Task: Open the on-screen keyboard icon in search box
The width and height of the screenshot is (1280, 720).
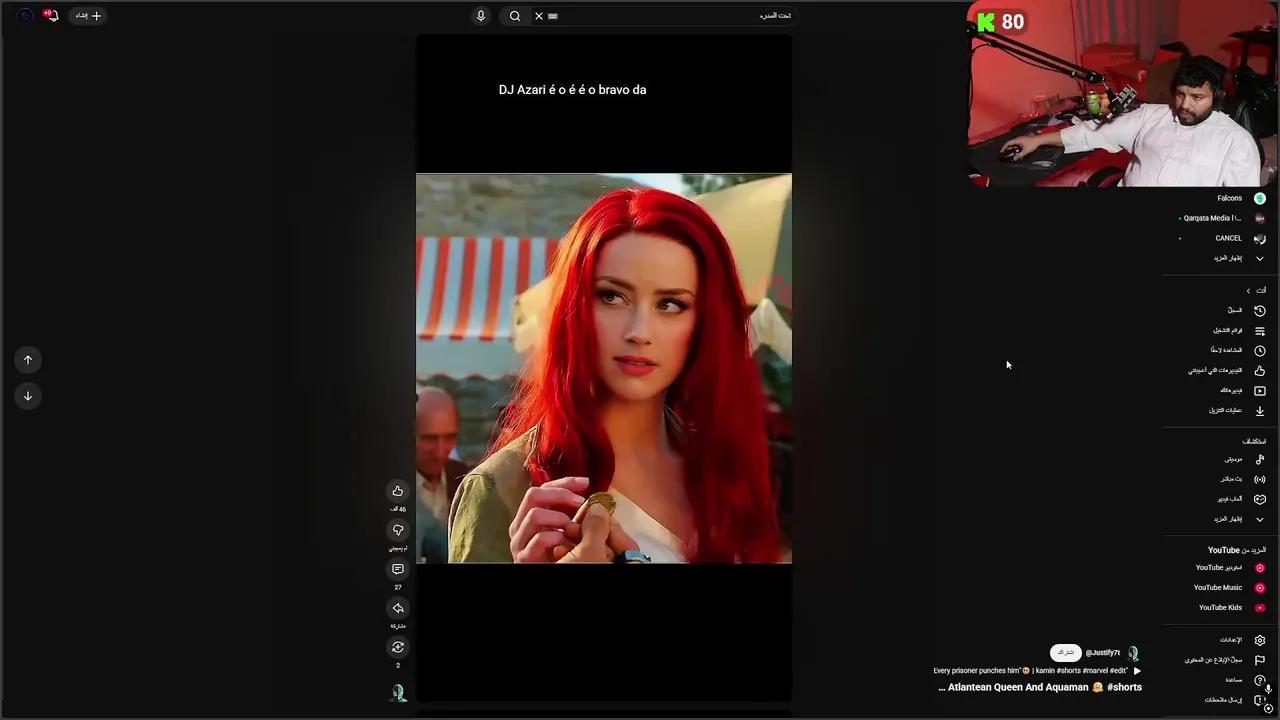Action: pos(553,16)
